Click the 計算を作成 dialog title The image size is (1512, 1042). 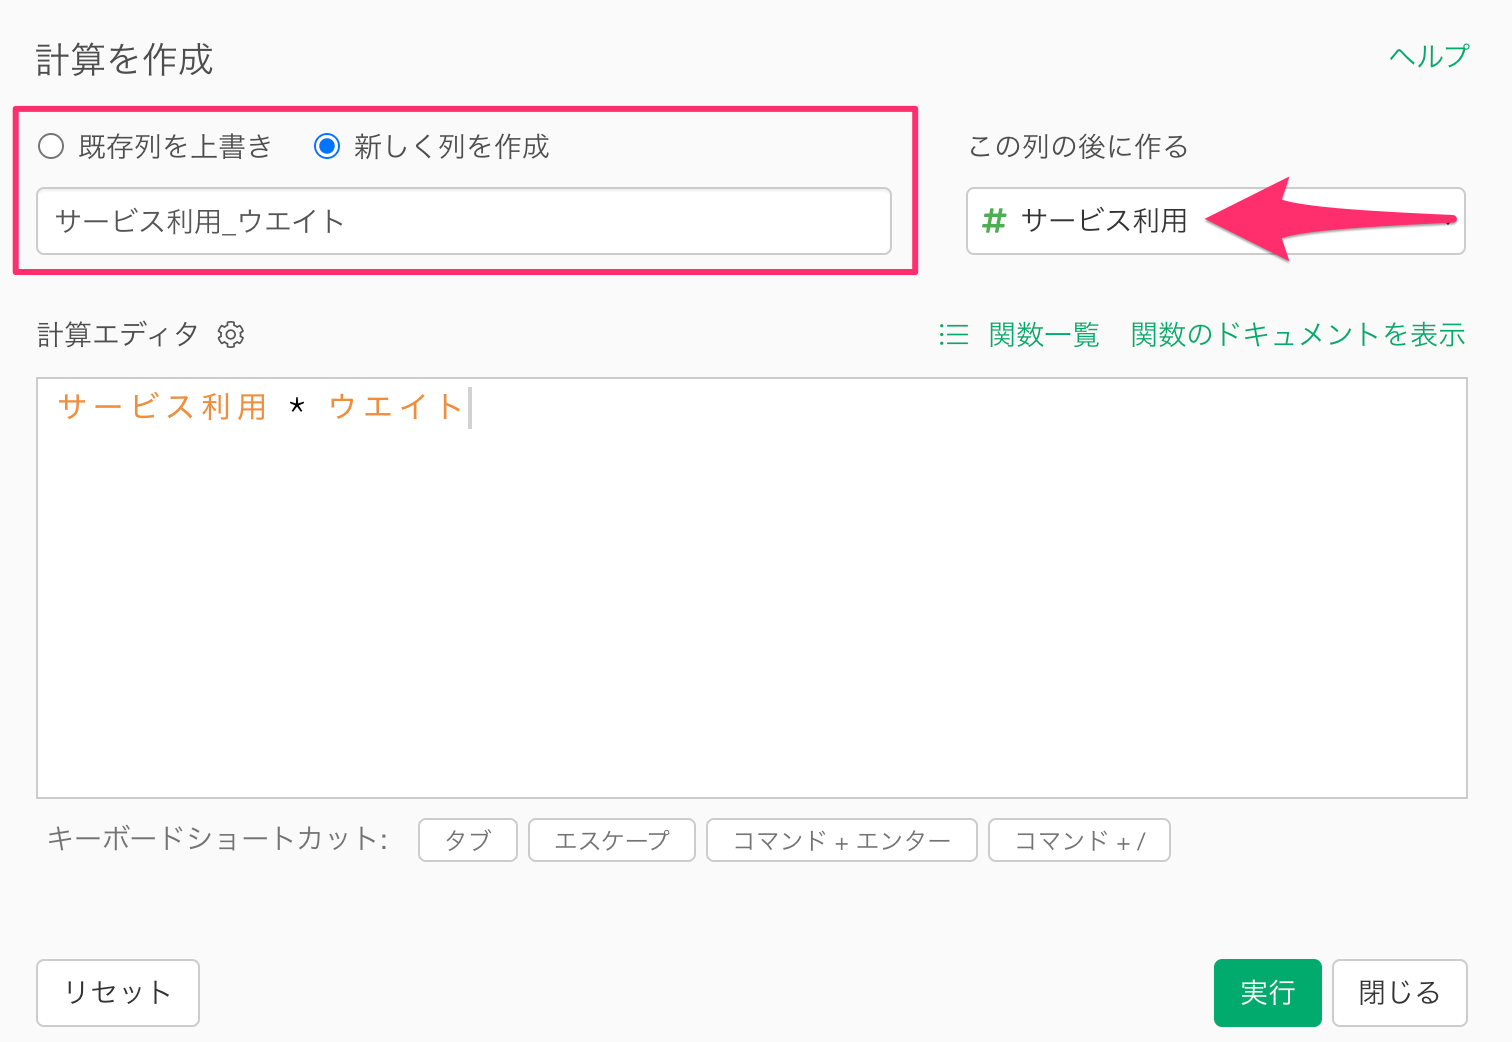point(125,60)
